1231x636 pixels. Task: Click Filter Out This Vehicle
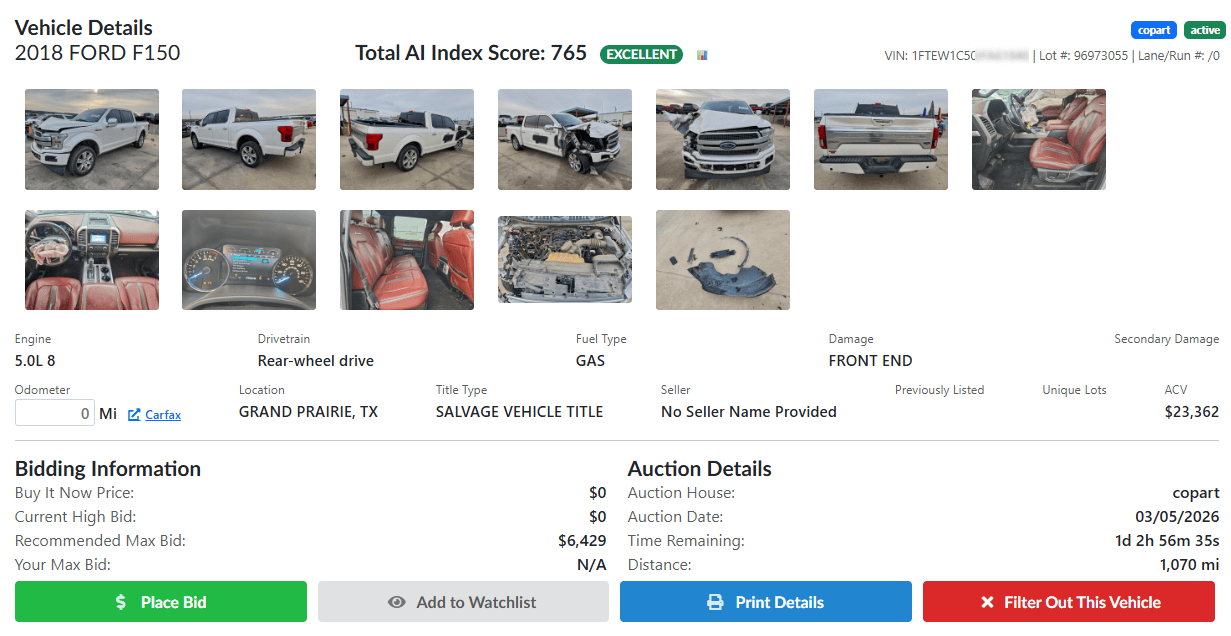tap(1069, 602)
